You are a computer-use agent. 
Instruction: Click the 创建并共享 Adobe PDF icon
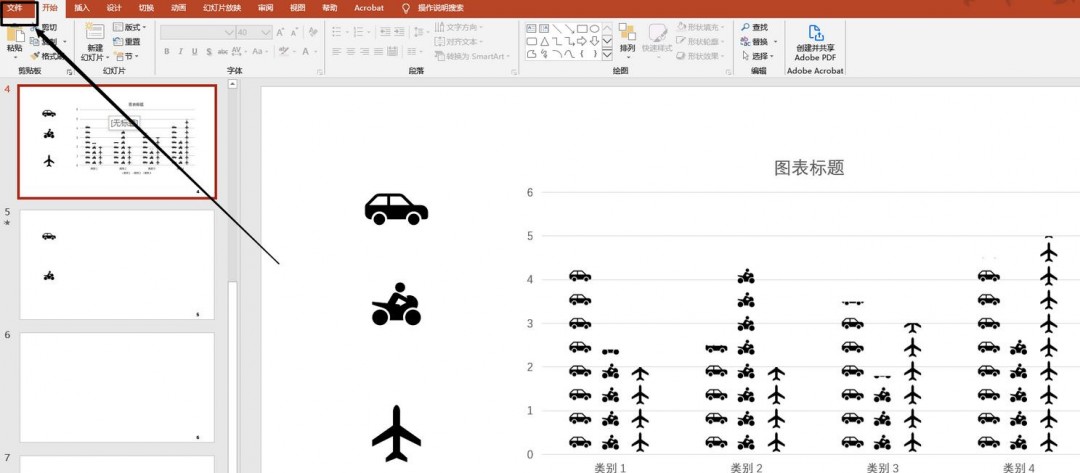point(814,33)
